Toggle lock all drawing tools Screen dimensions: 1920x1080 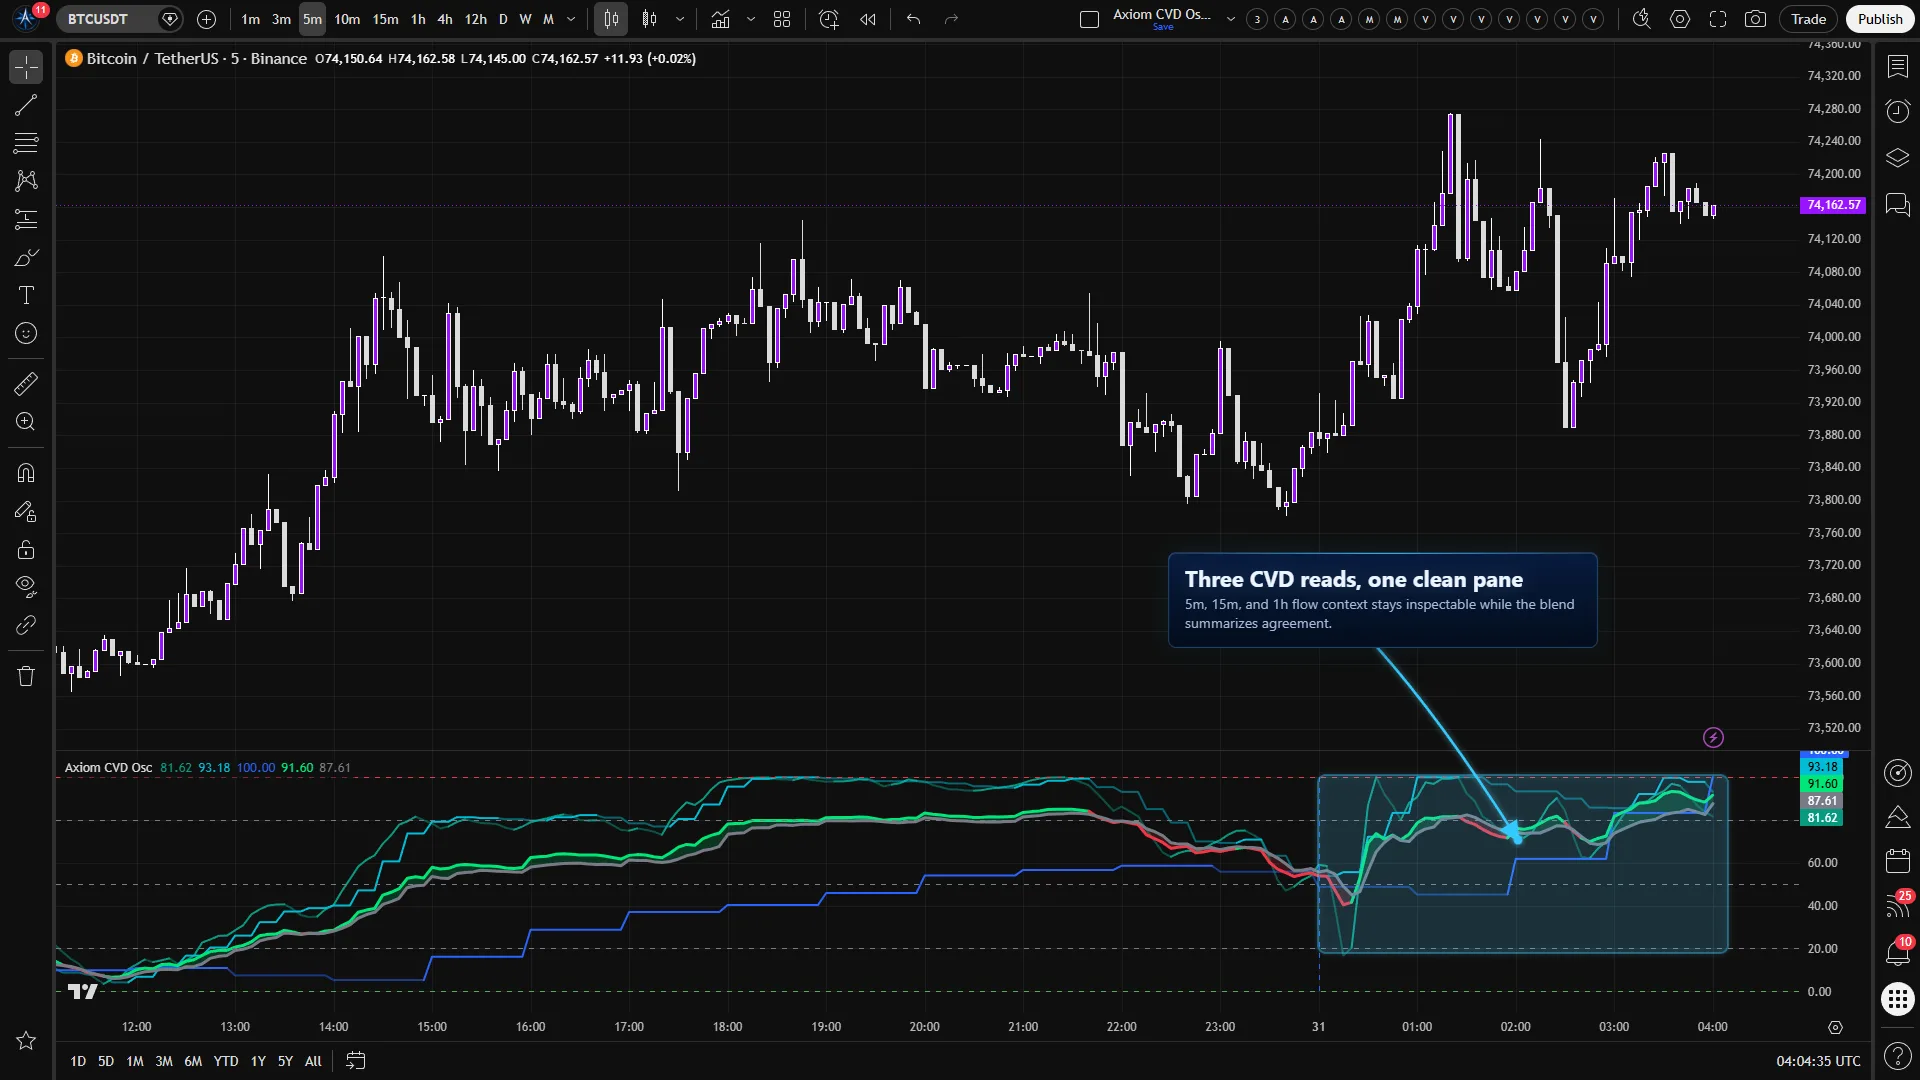click(x=26, y=549)
